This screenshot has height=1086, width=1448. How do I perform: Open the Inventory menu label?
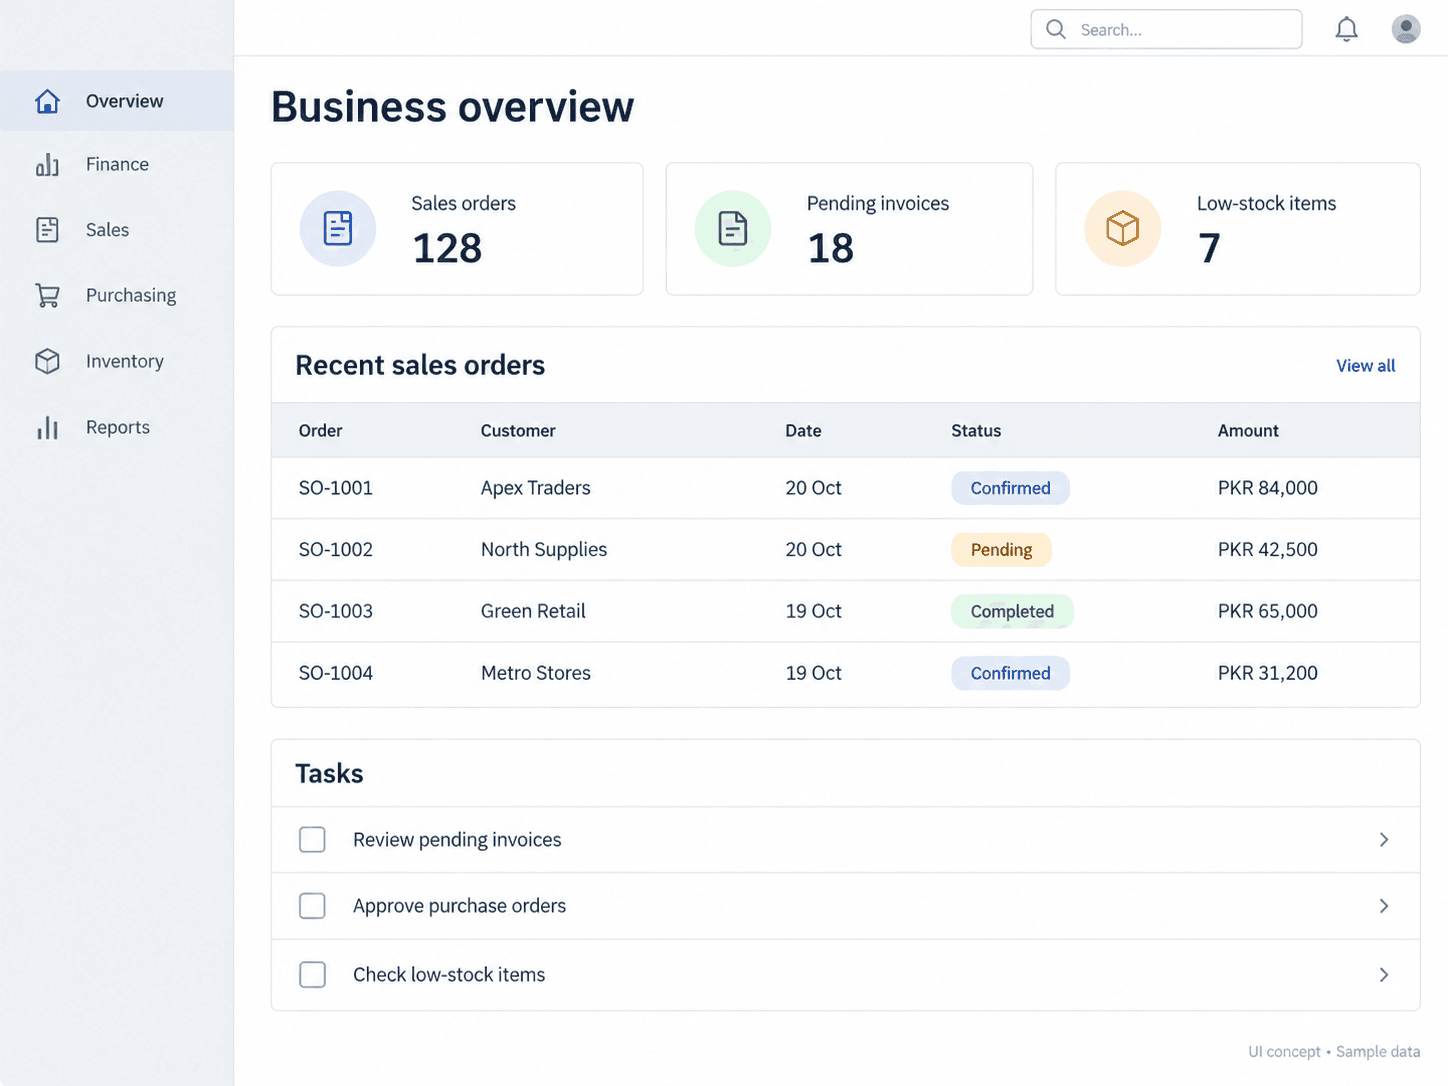point(125,361)
